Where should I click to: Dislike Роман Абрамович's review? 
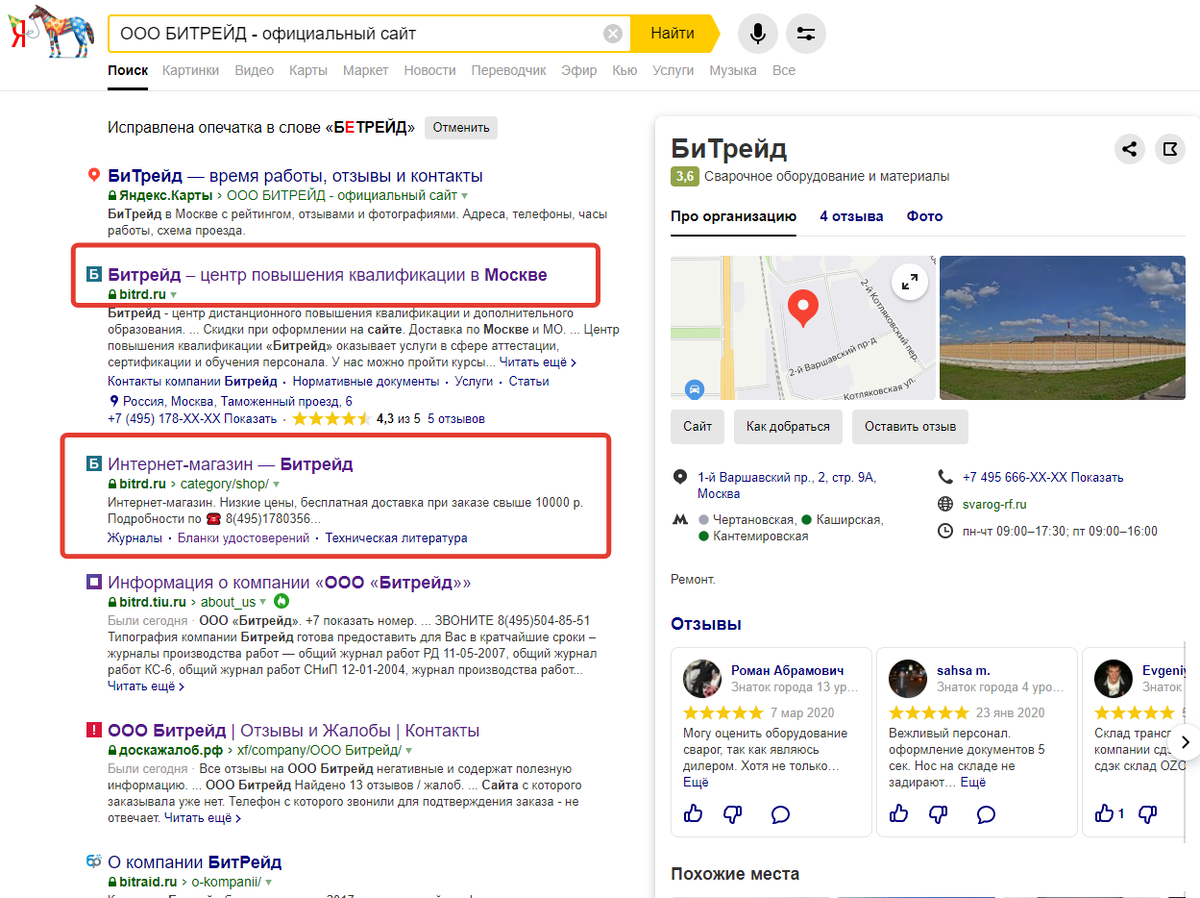pos(732,814)
